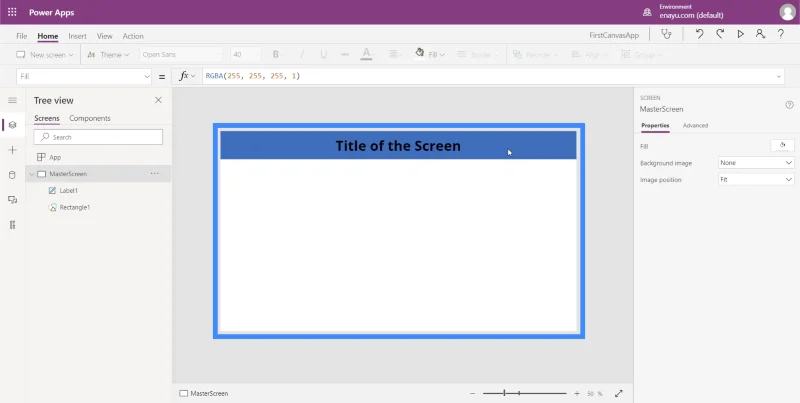Open the Open Sans font dropdown
Image resolution: width=800 pixels, height=403 pixels.
[x=181, y=55]
